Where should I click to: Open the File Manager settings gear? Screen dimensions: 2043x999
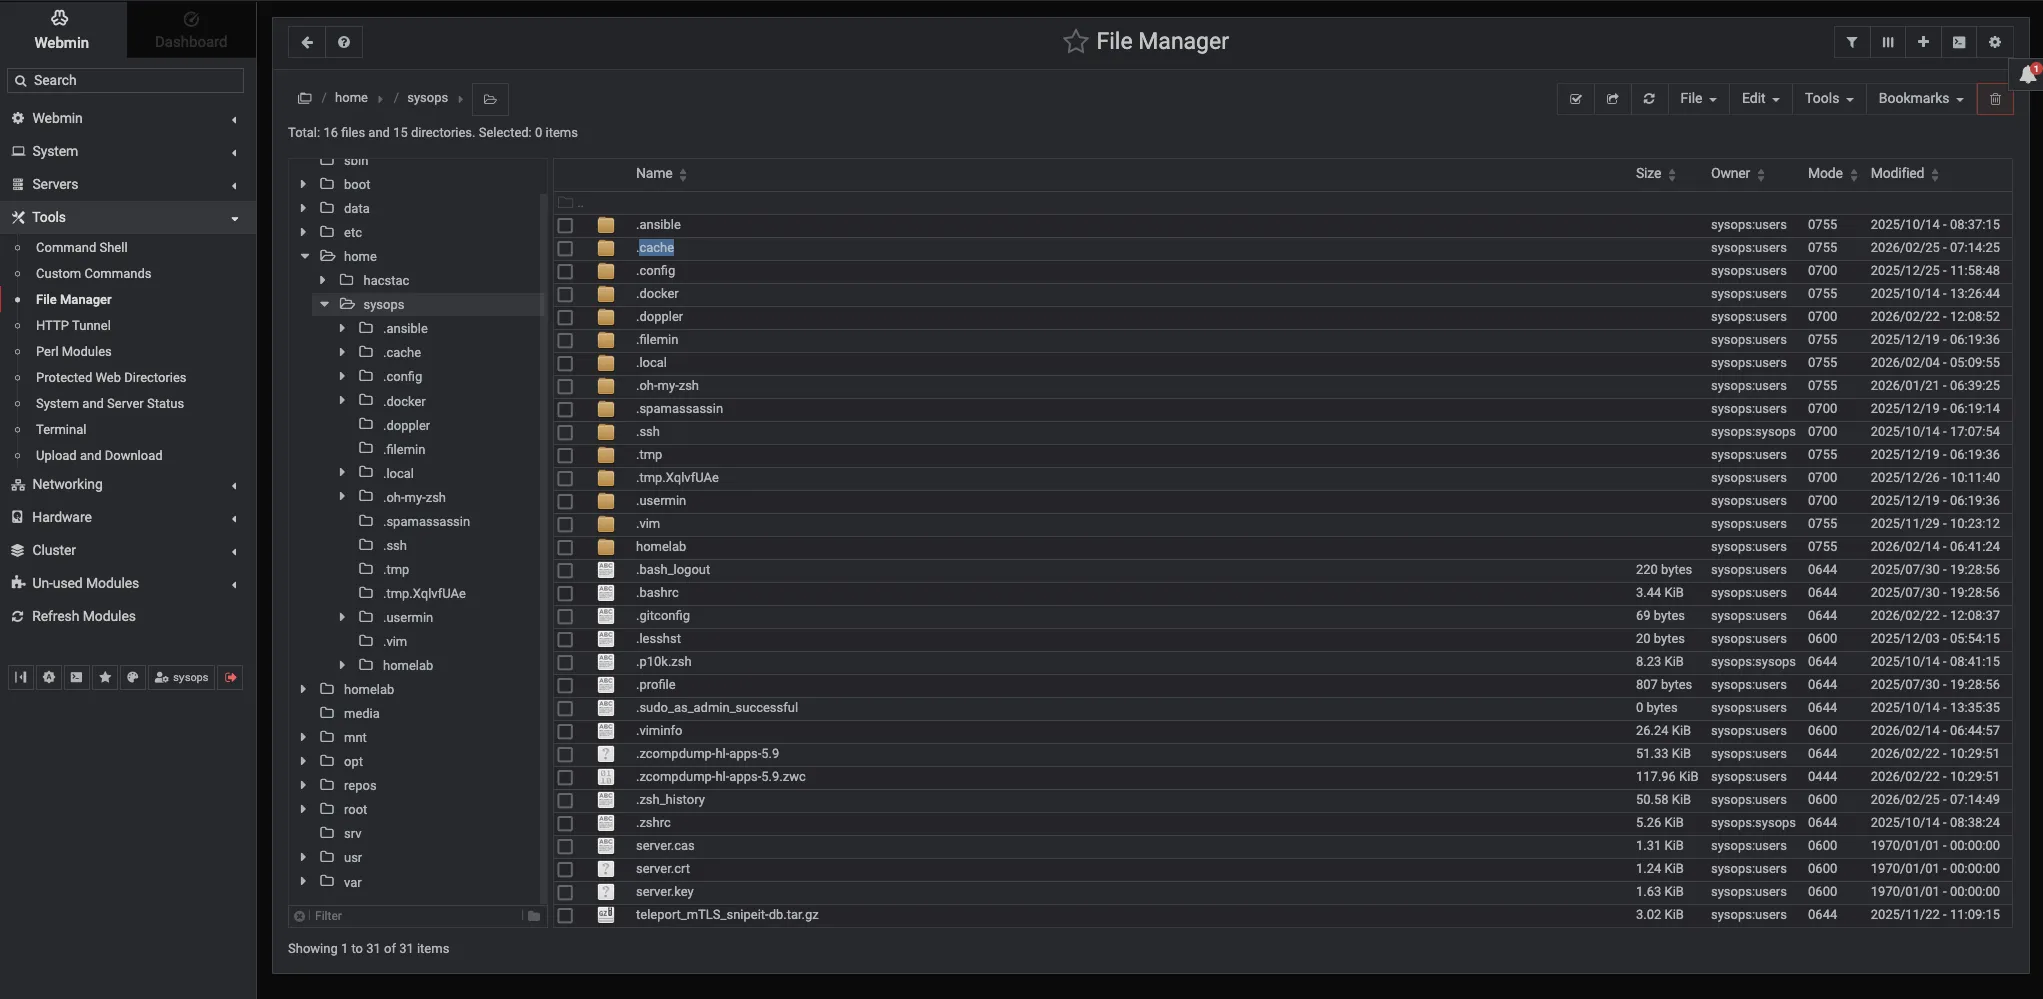point(1994,42)
